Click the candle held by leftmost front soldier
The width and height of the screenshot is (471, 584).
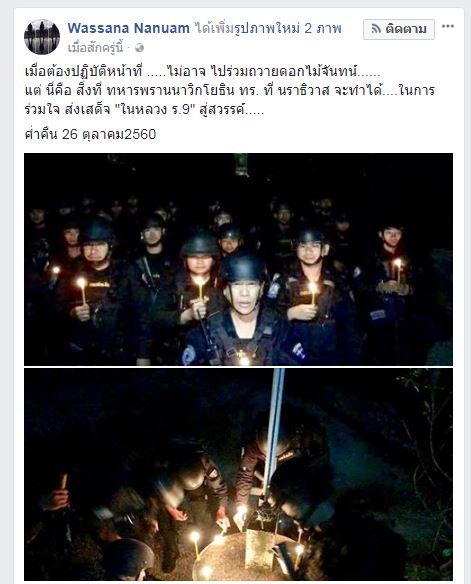point(82,289)
